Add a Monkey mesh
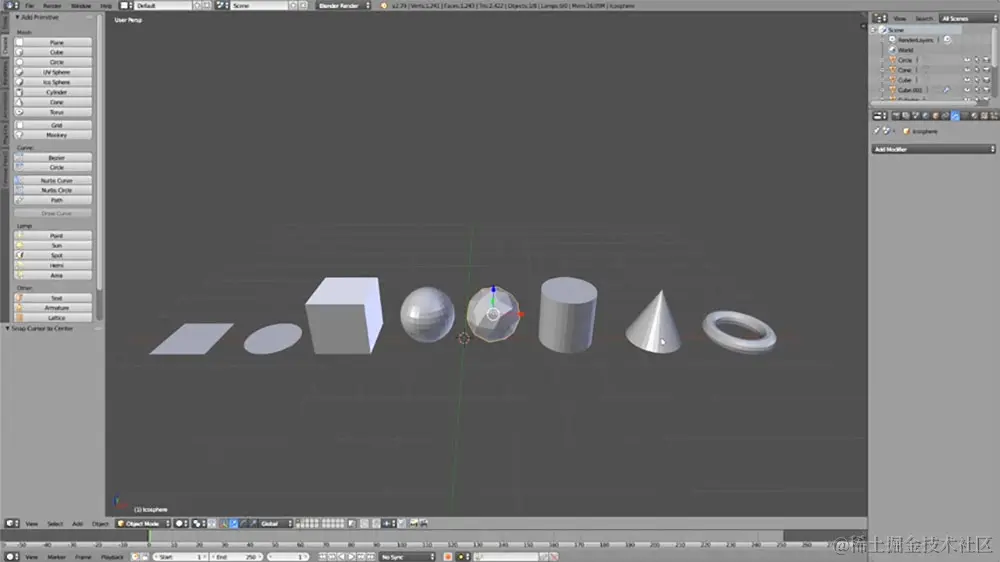The image size is (1000, 562). pos(53,135)
